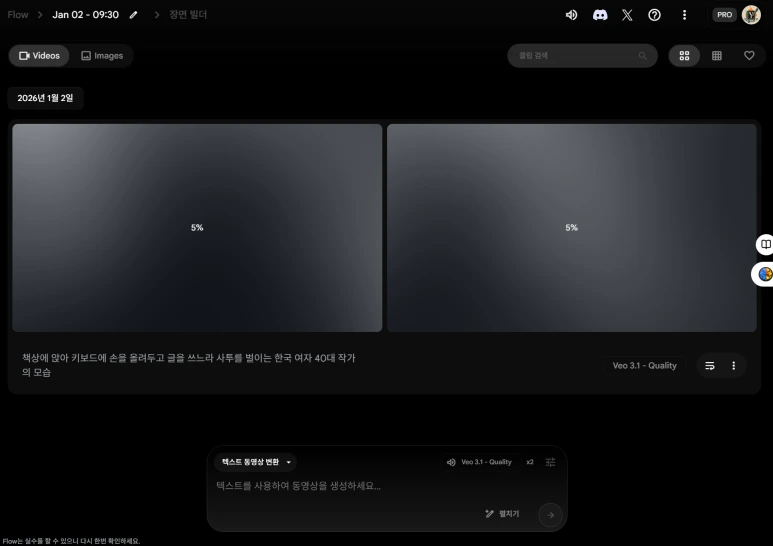Click the Veo 3.1 - Quality label on card
The image size is (773, 546).
point(644,366)
